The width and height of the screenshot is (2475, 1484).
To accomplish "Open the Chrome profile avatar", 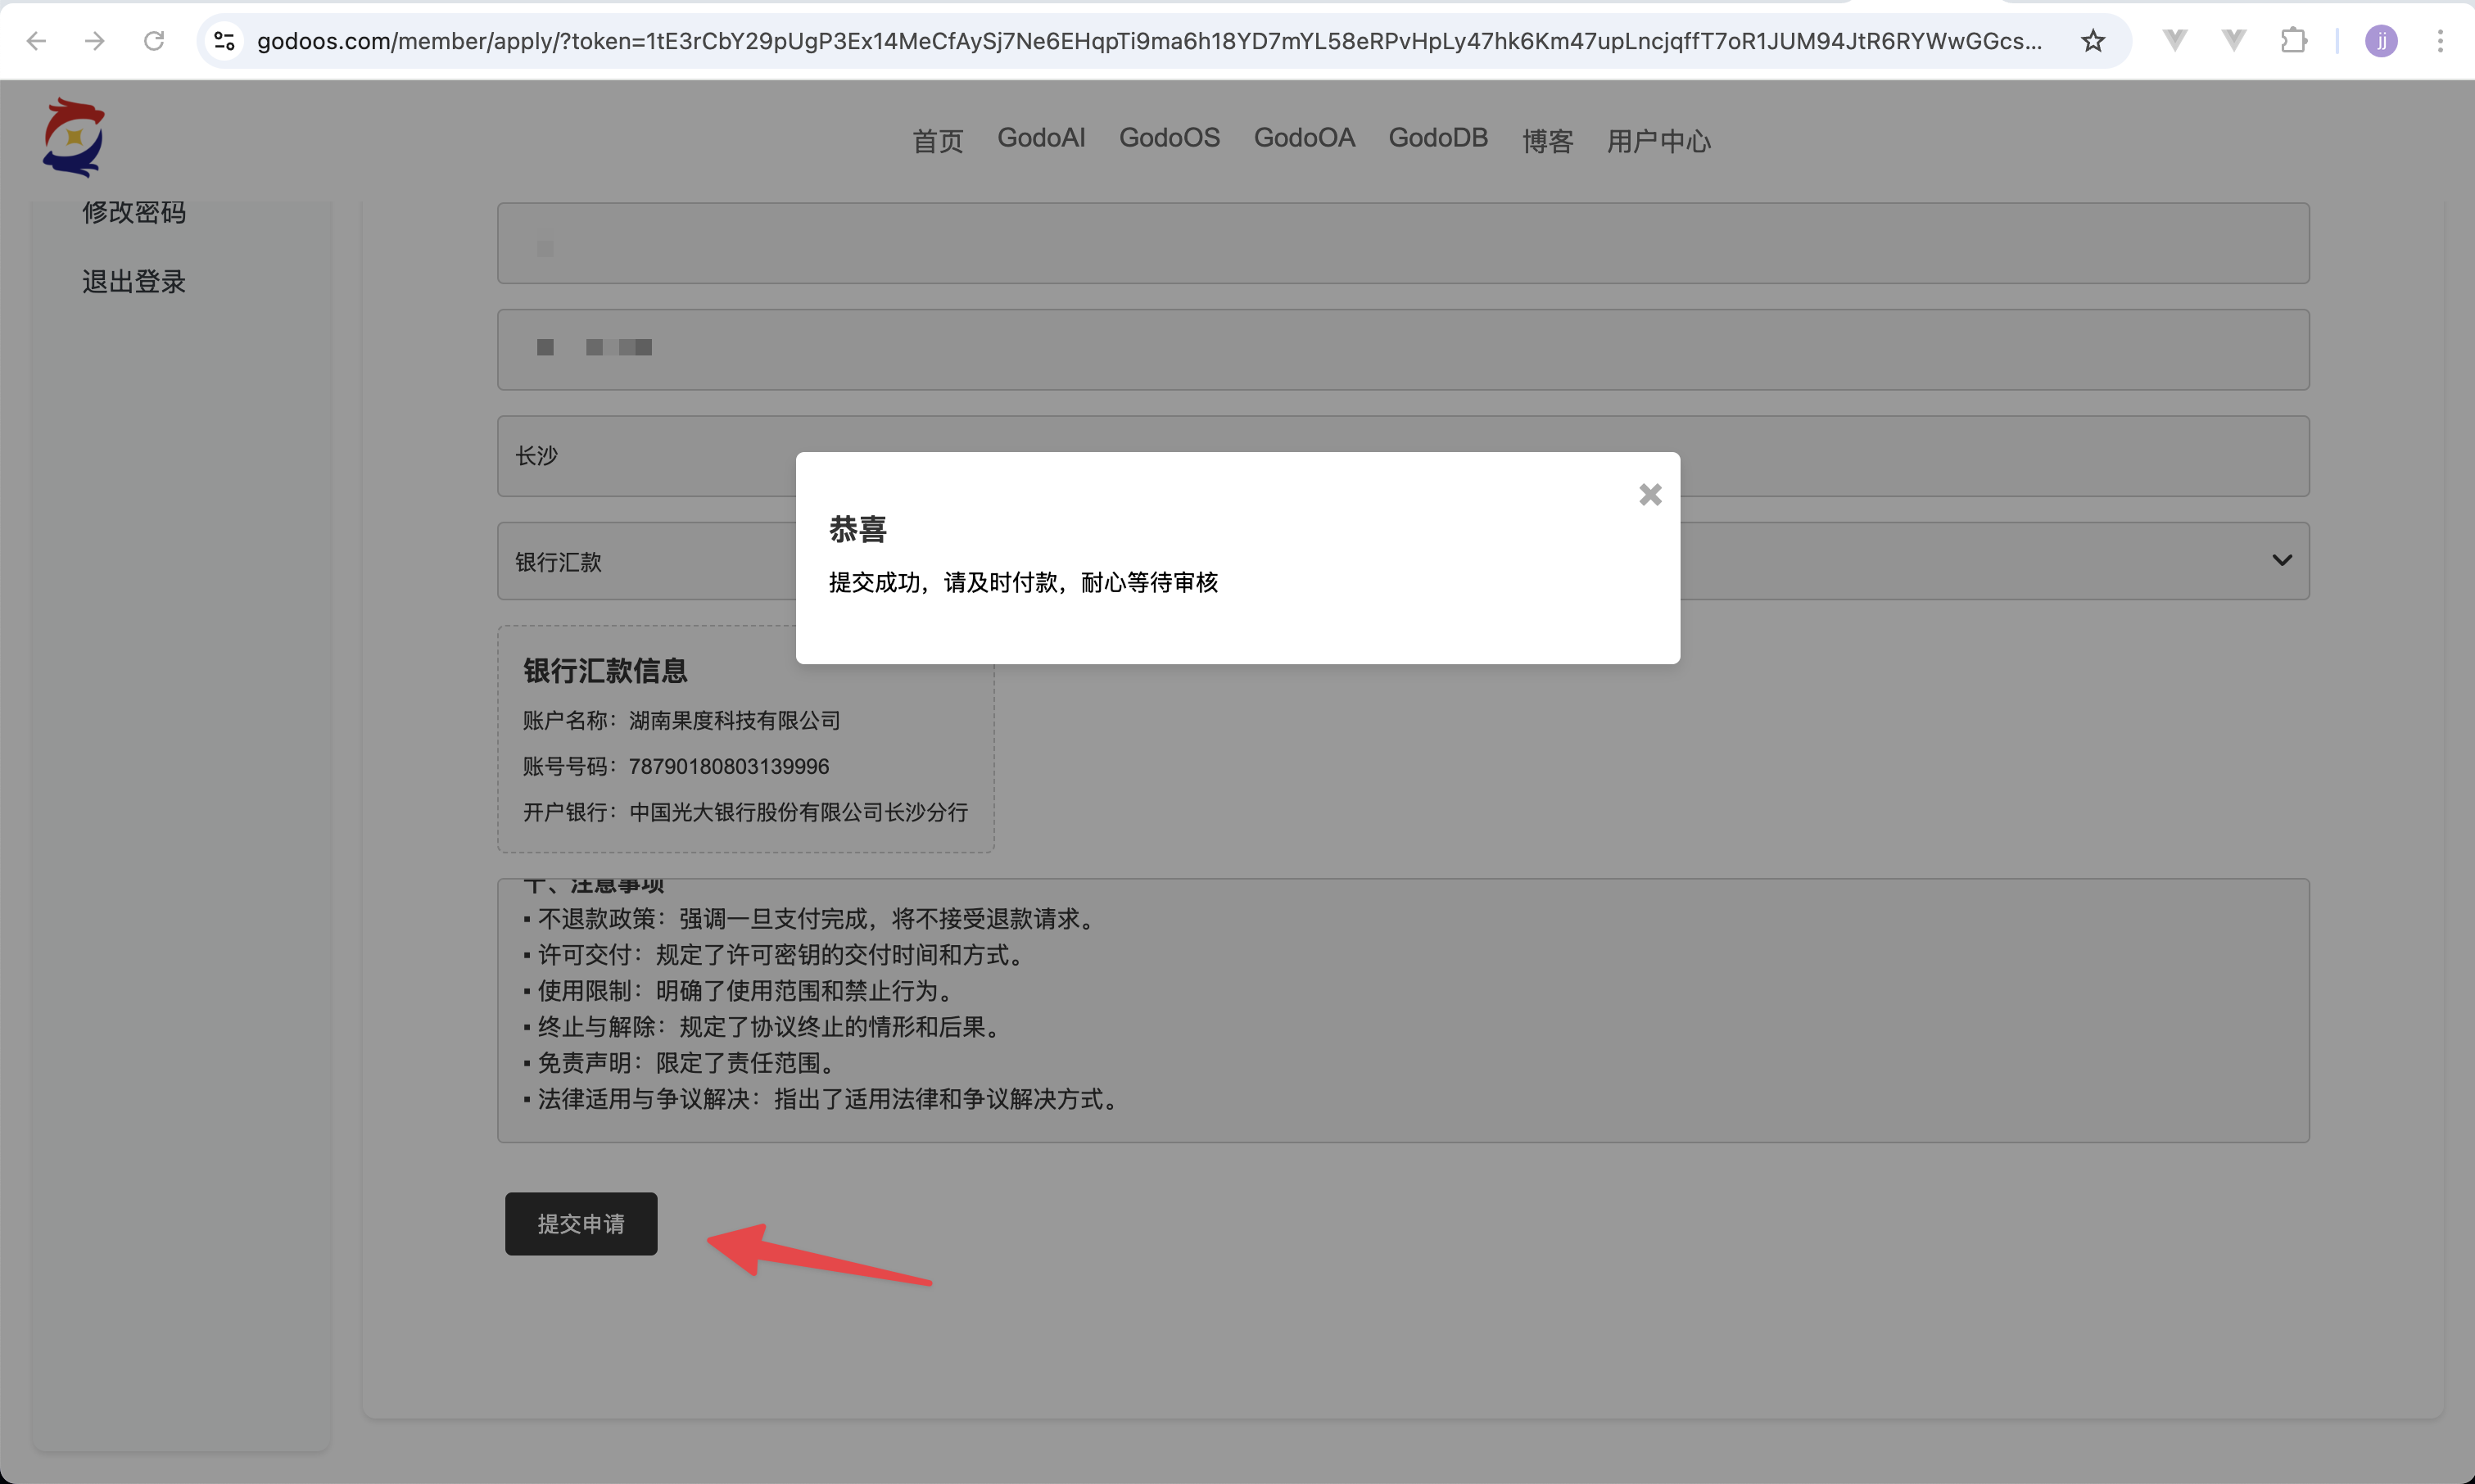I will pos(2381,41).
